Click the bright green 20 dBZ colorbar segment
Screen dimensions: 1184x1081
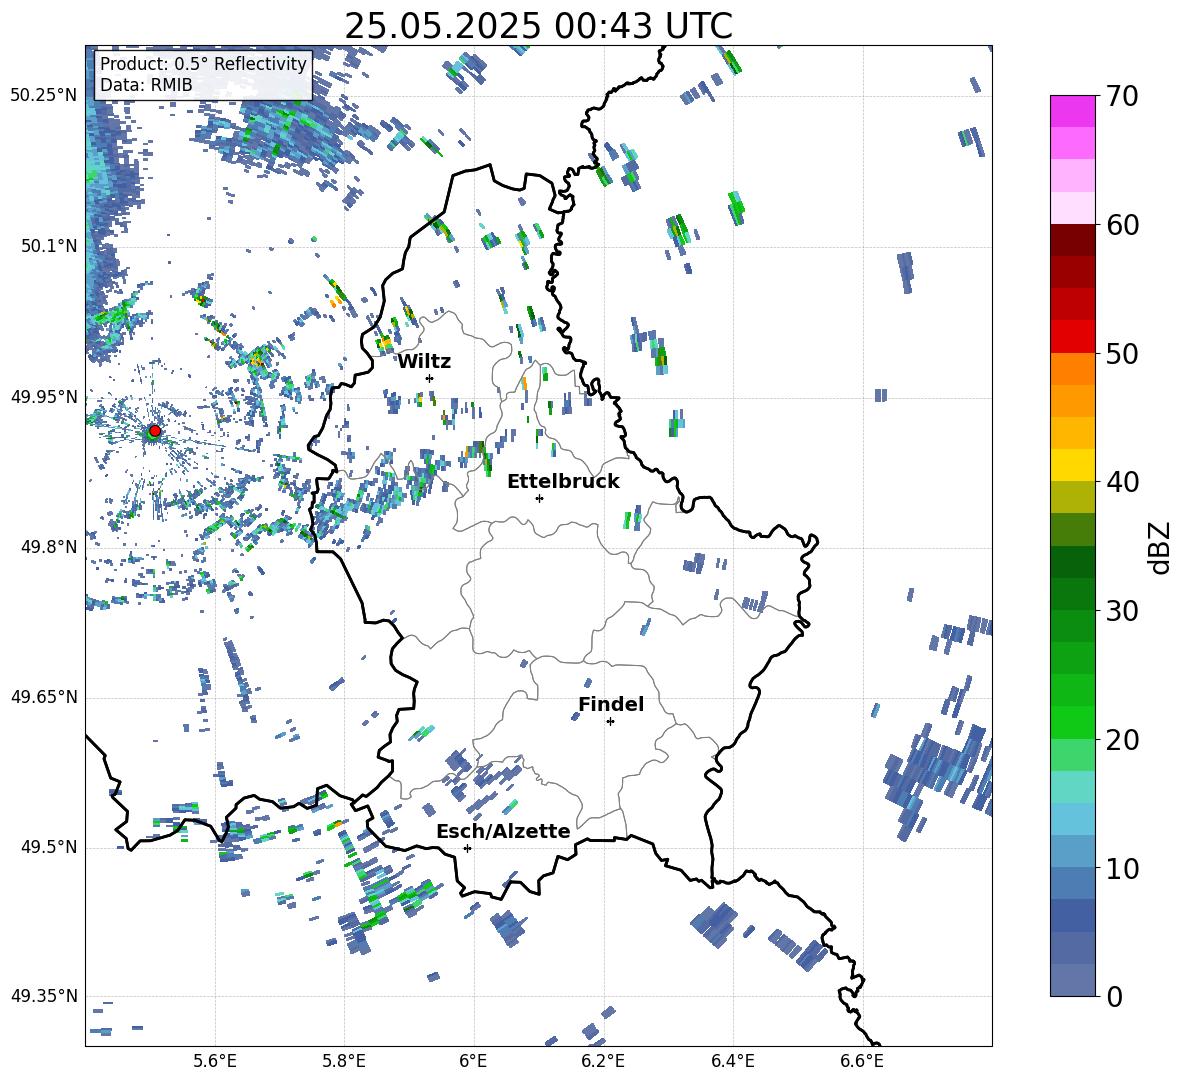click(x=1072, y=722)
